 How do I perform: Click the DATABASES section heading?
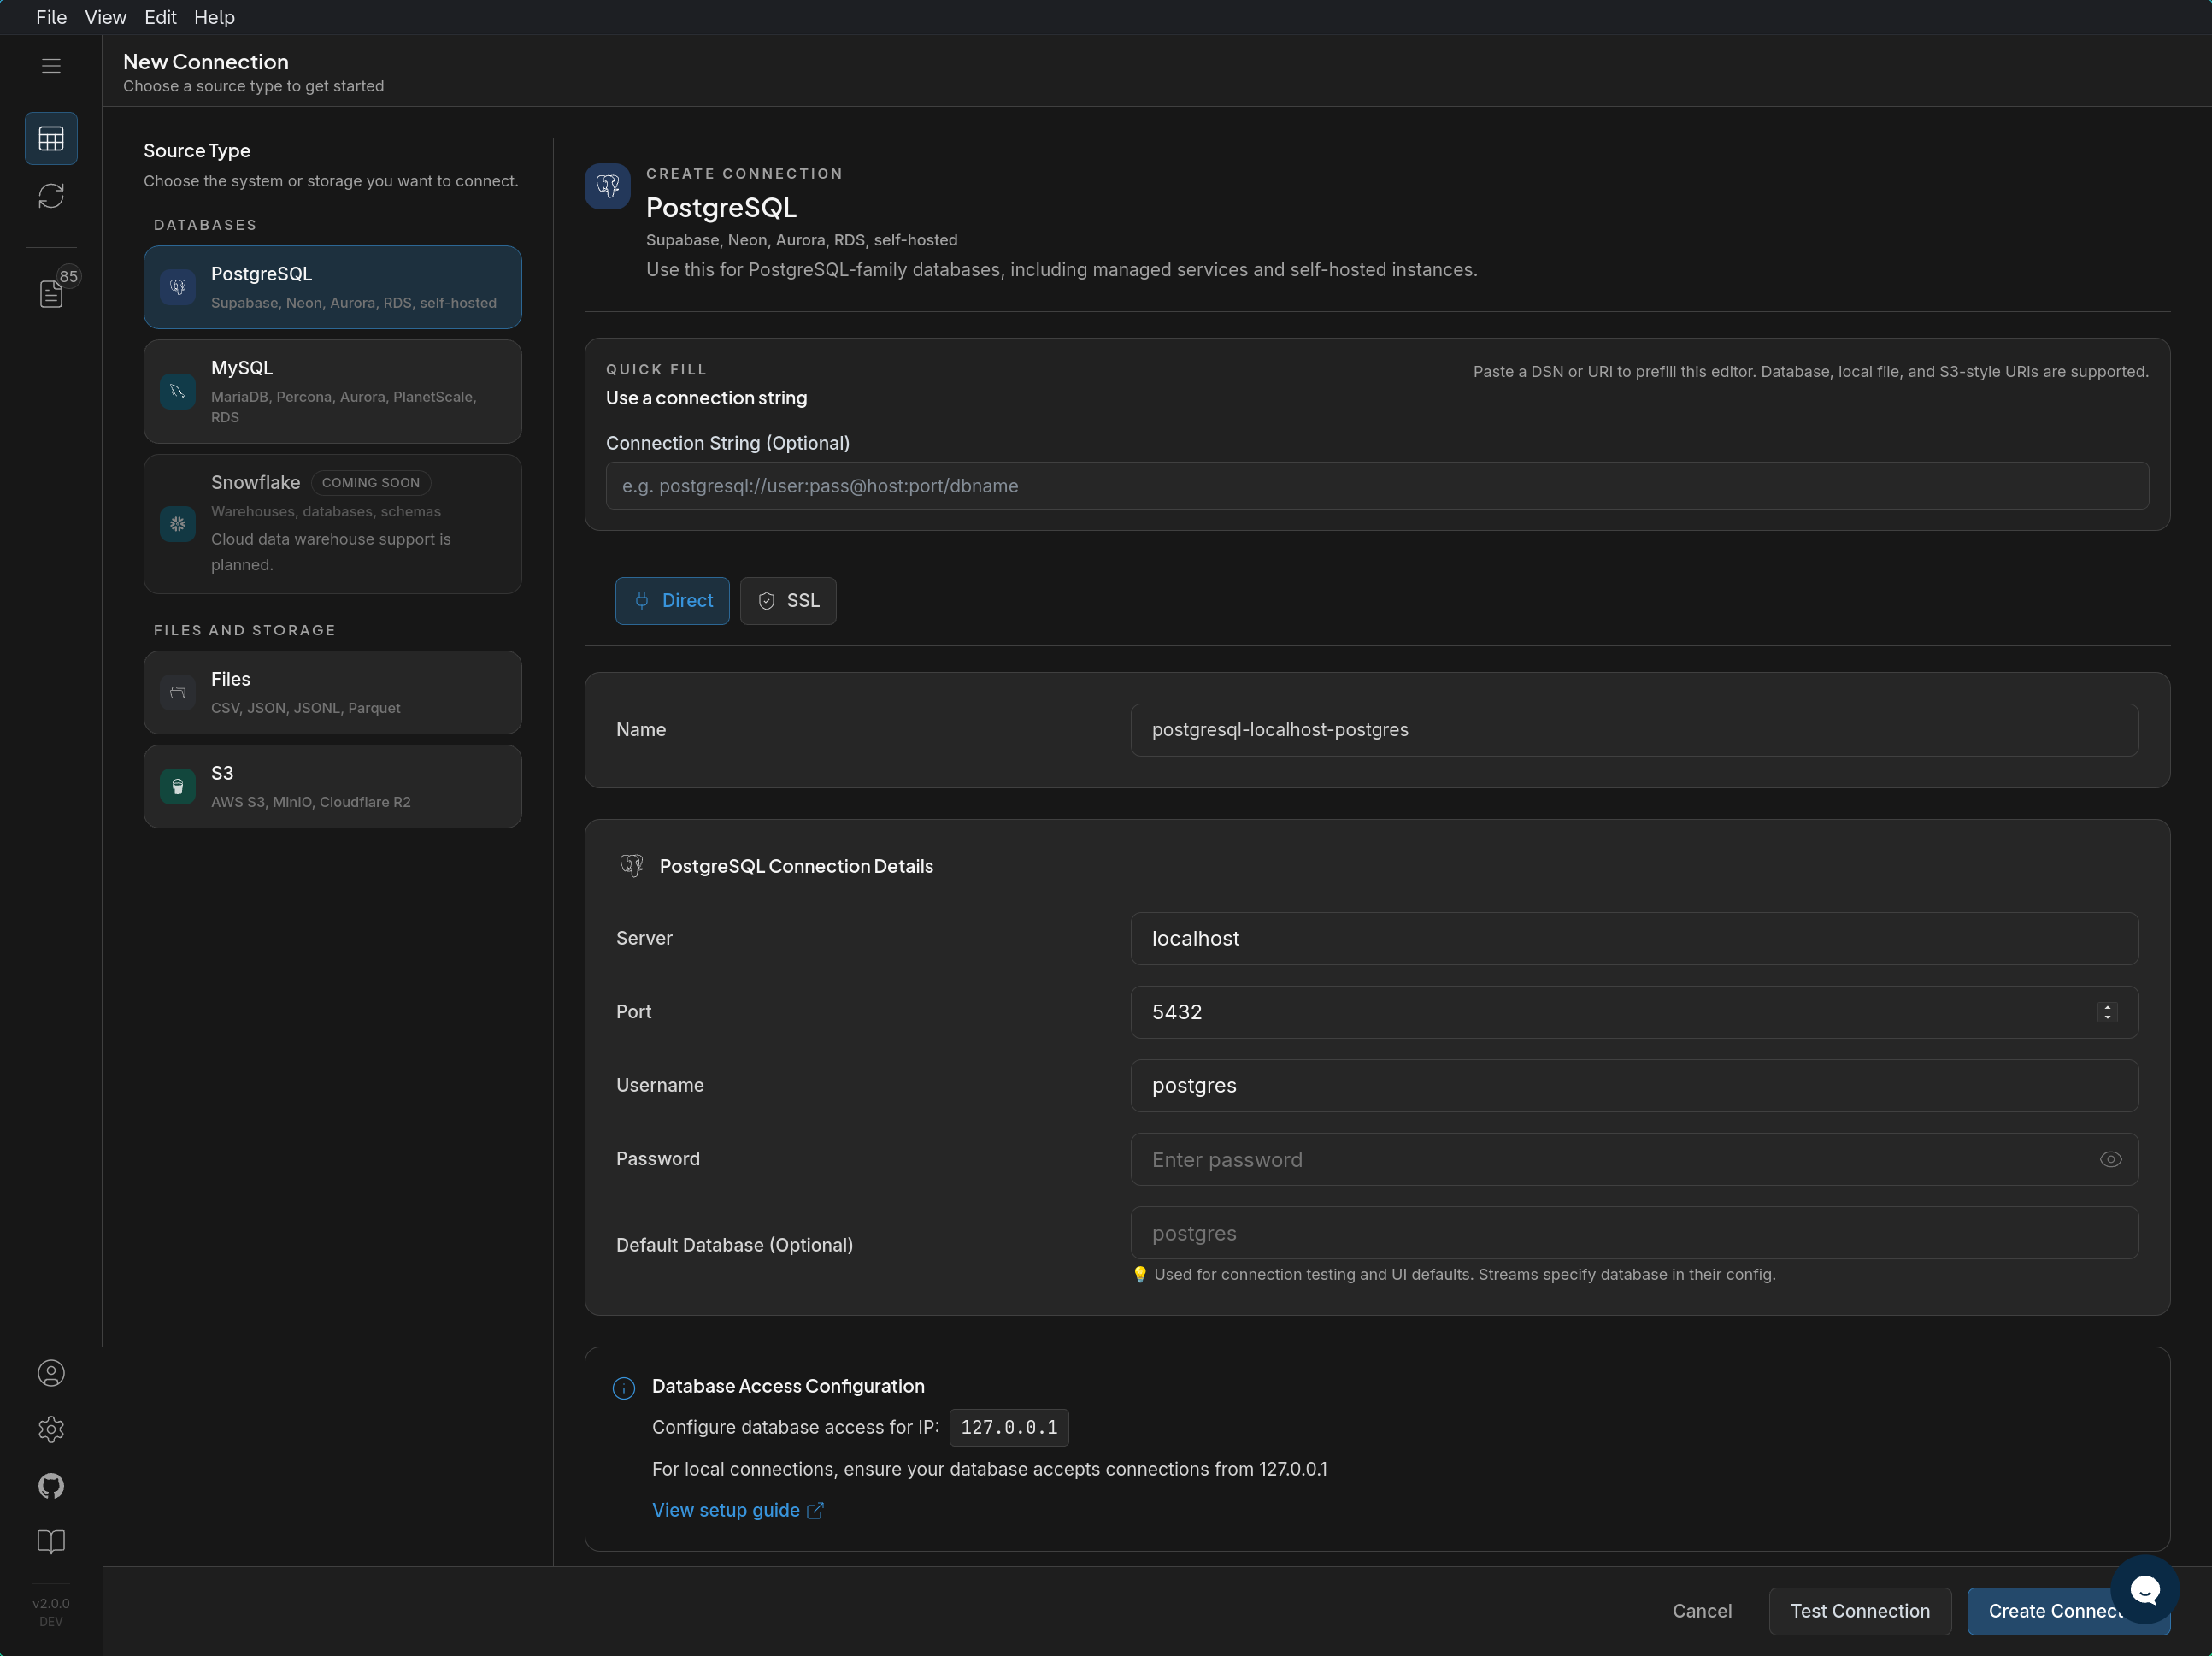pos(205,225)
